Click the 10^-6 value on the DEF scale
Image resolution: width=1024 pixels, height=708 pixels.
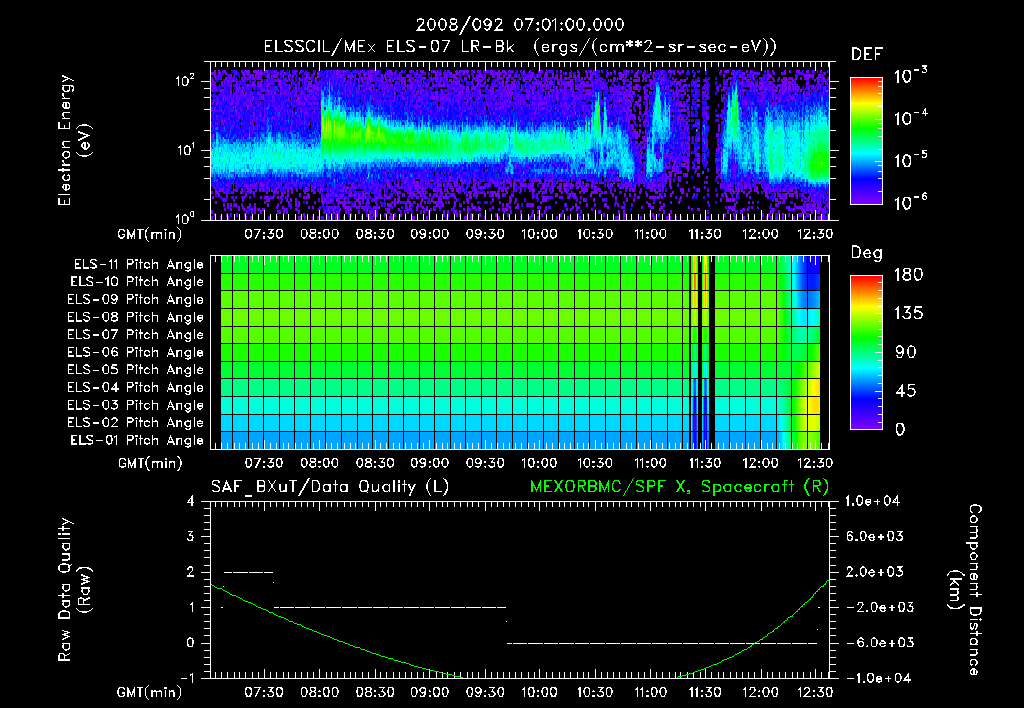pyautogui.click(x=910, y=202)
